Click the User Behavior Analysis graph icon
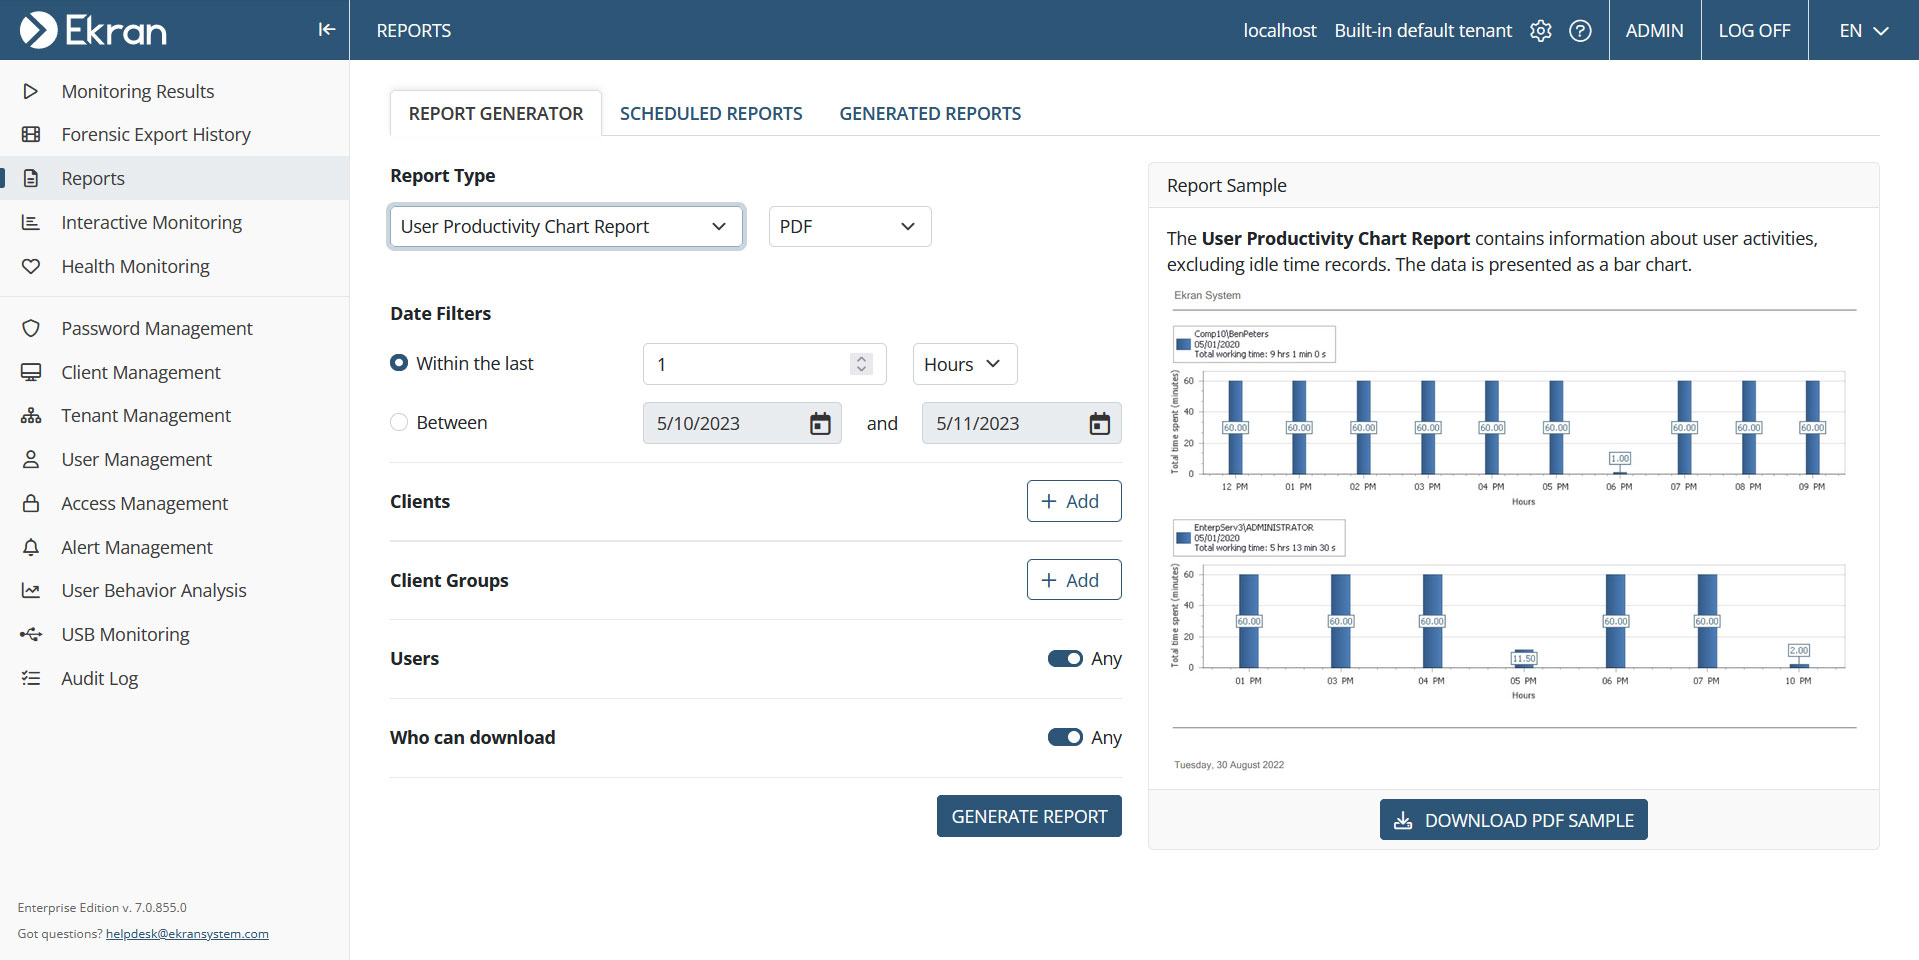Image resolution: width=1919 pixels, height=960 pixels. click(x=31, y=590)
